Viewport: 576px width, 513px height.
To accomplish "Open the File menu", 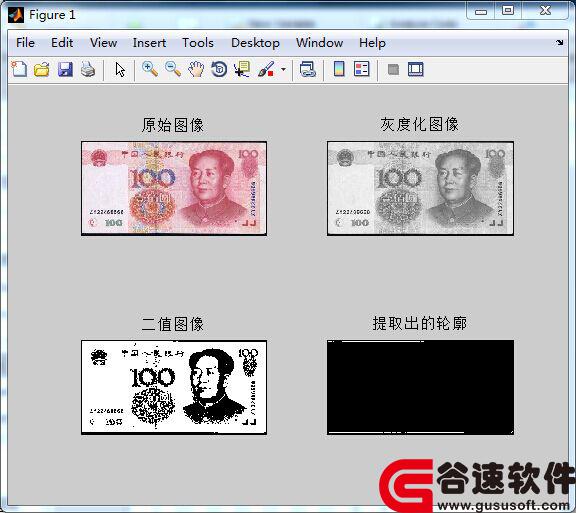I will (x=25, y=43).
